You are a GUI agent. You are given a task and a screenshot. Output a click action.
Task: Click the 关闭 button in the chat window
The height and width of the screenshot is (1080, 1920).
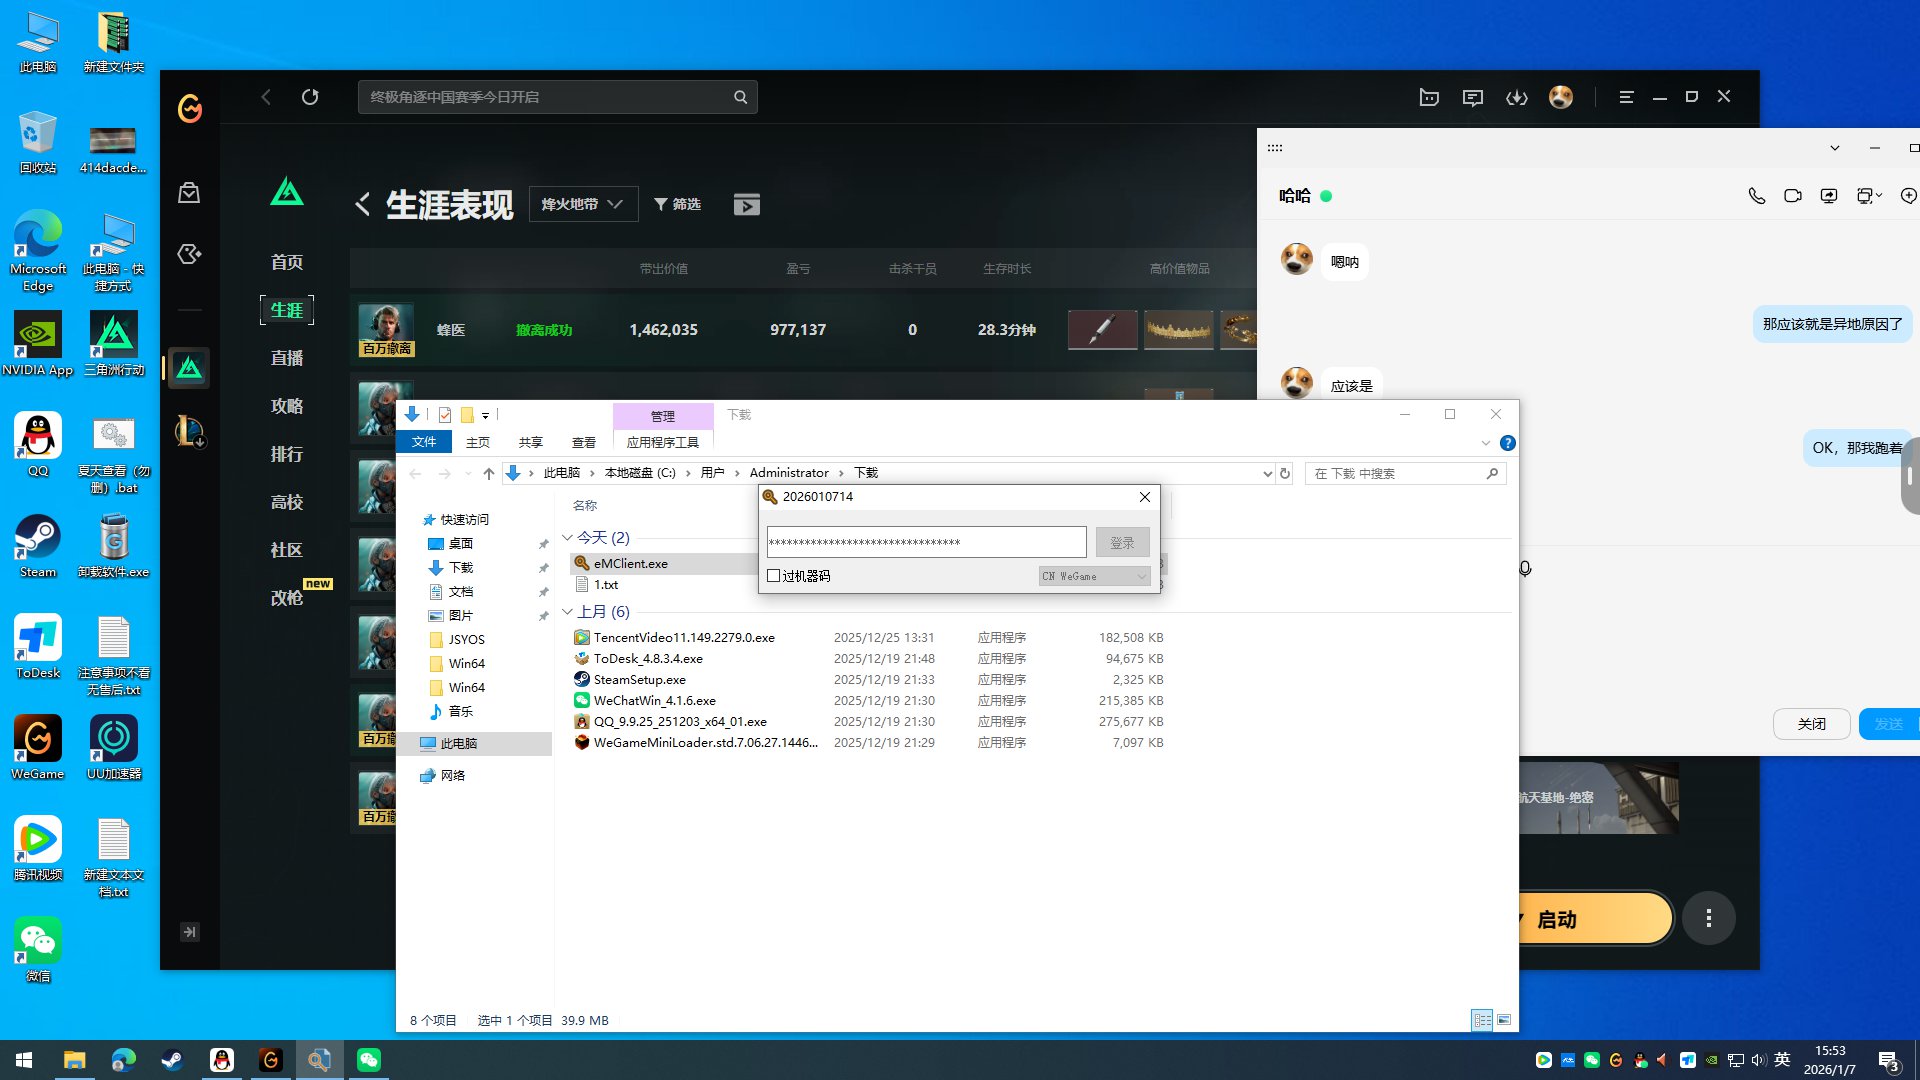coord(1811,724)
